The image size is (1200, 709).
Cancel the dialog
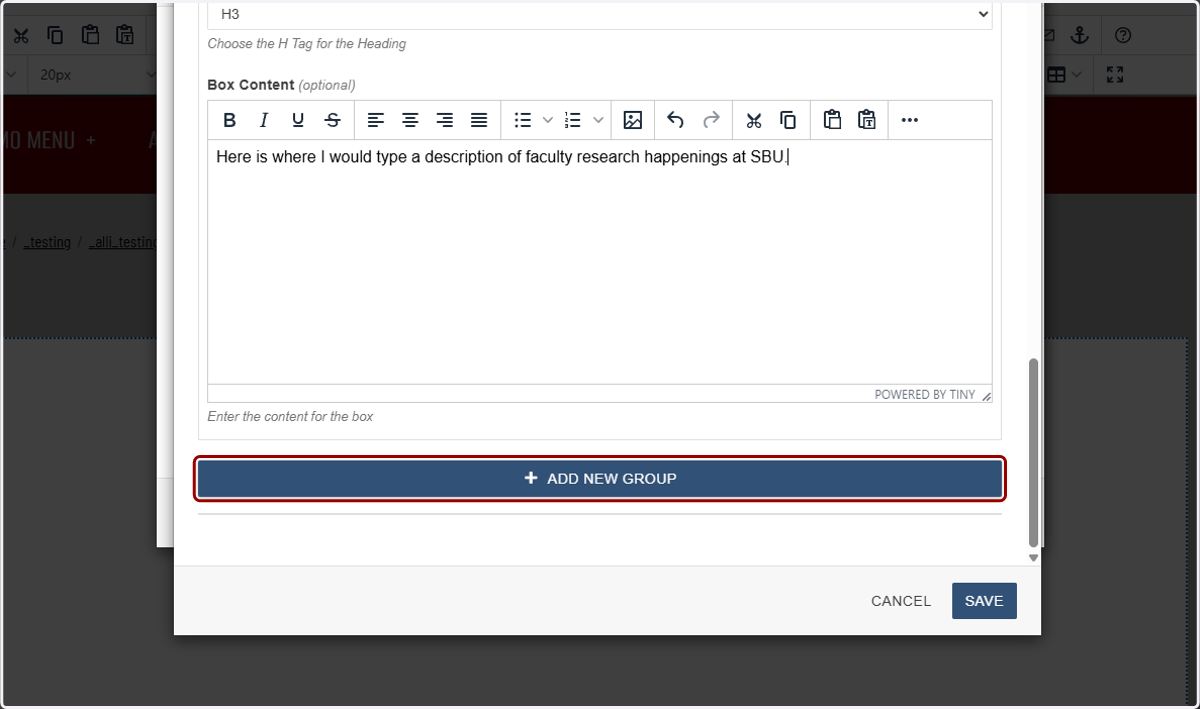point(901,601)
